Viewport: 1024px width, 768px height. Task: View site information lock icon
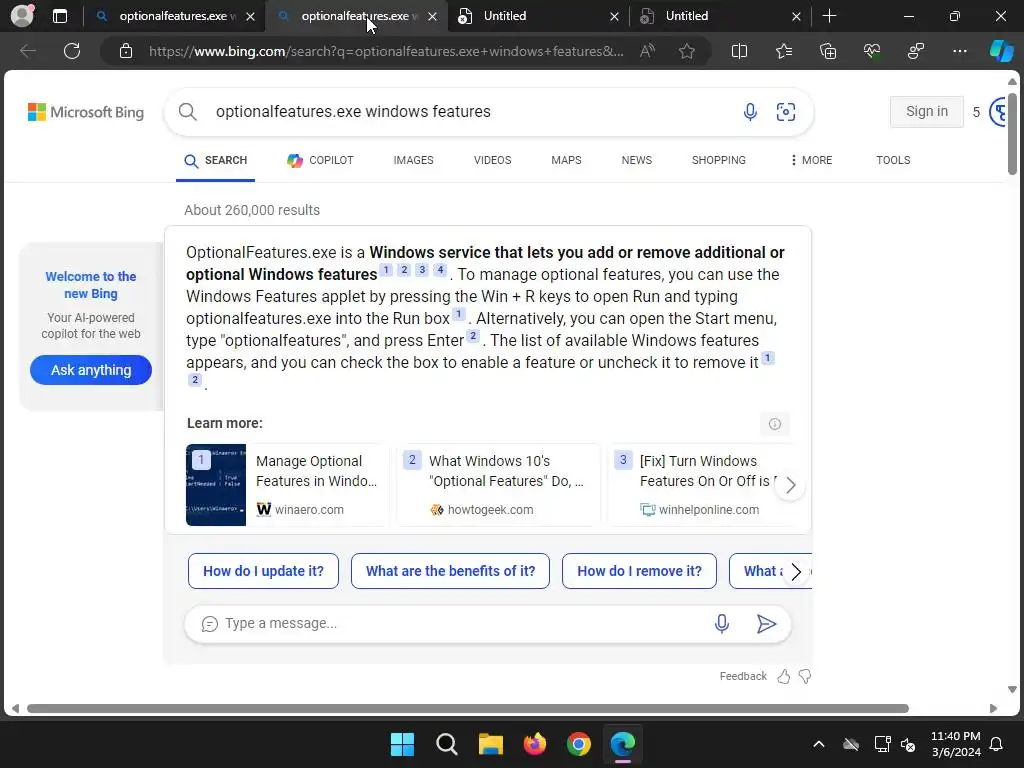126,51
